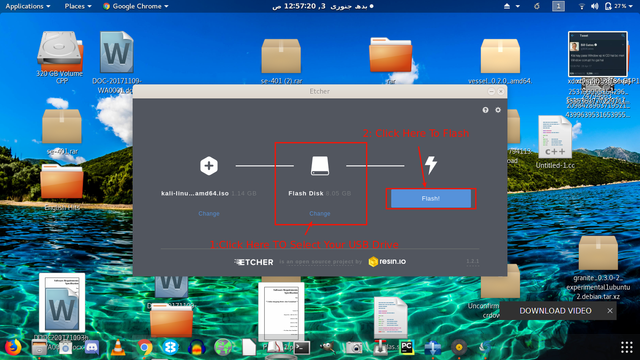Viewport: 640px width, 360px height.
Task: Click the volume speaker icon
Action: (595, 6)
